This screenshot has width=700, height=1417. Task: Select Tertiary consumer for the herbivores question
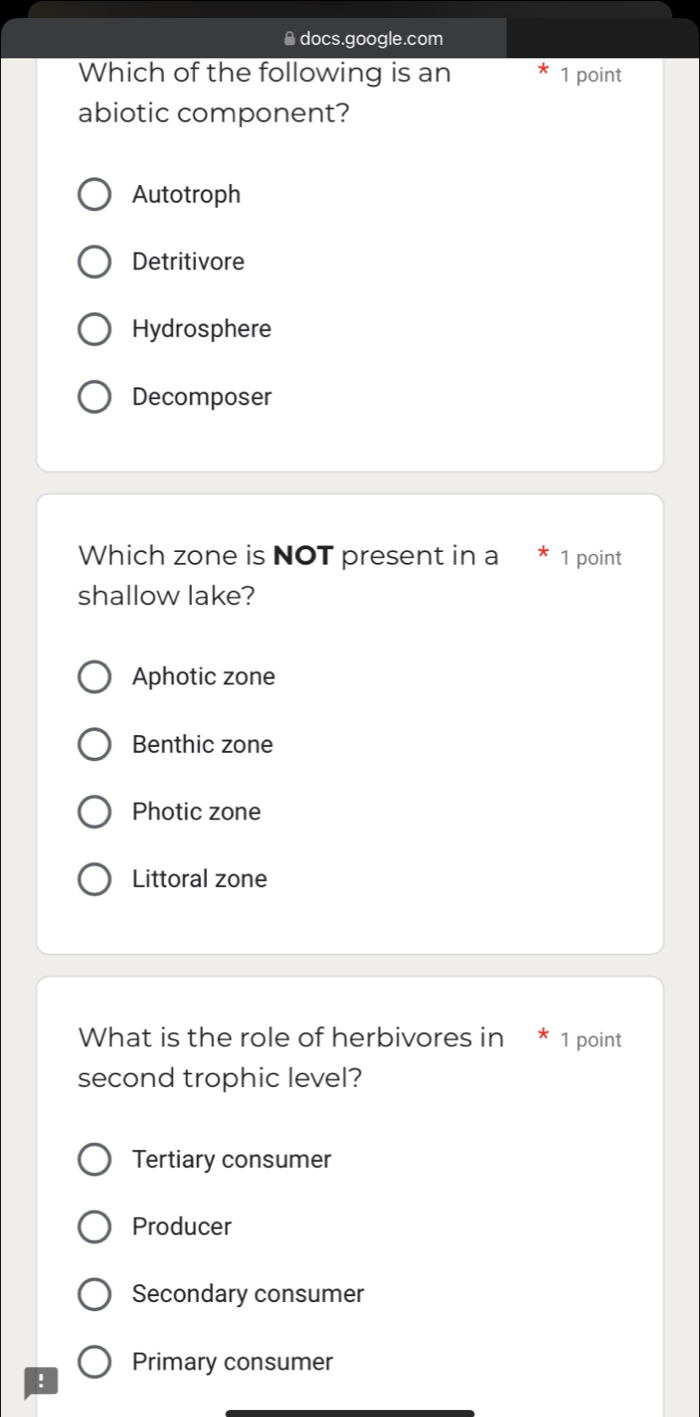coord(94,1159)
